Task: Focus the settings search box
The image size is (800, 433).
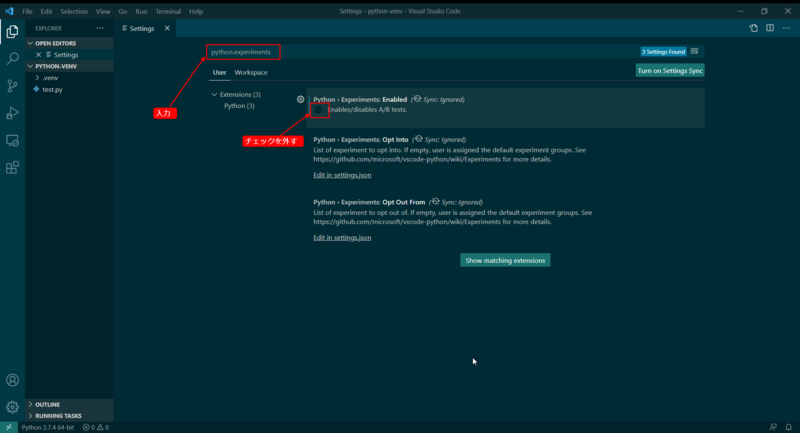Action: point(421,52)
